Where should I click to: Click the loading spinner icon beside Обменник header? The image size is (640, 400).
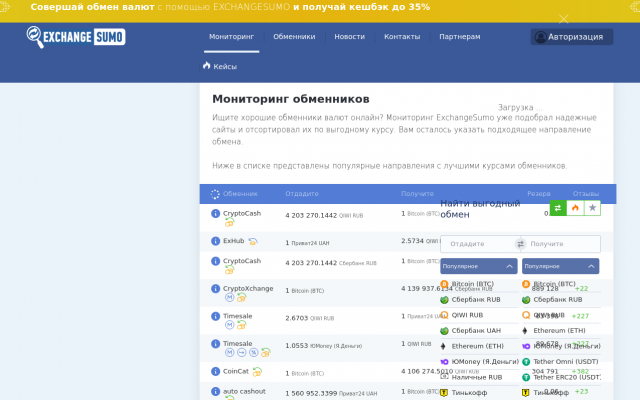click(x=215, y=194)
